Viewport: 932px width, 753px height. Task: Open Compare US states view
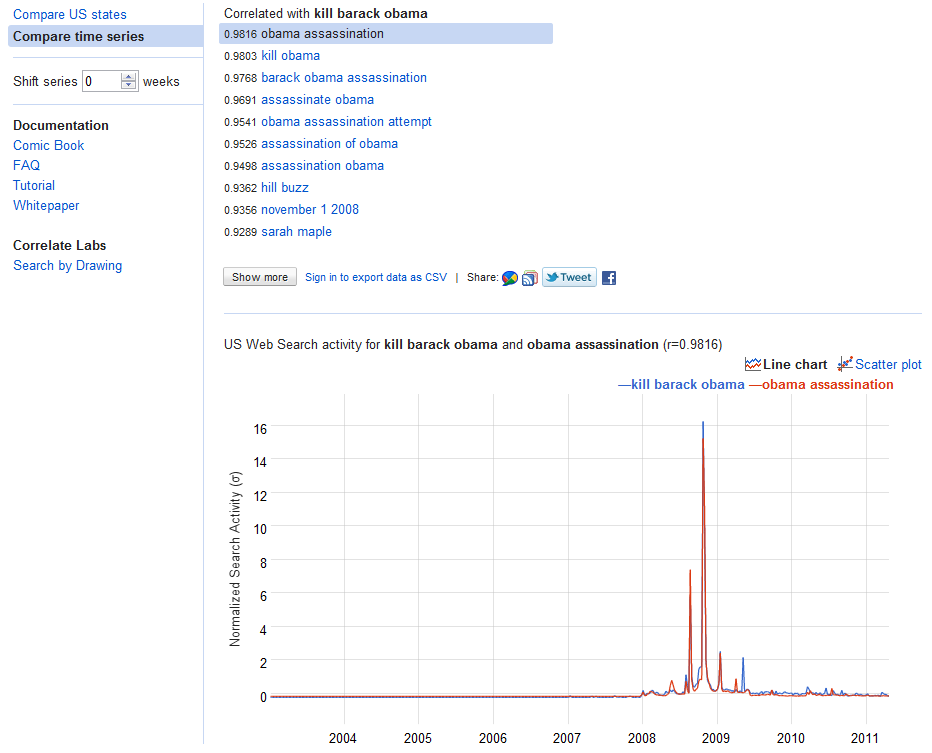pyautogui.click(x=70, y=15)
